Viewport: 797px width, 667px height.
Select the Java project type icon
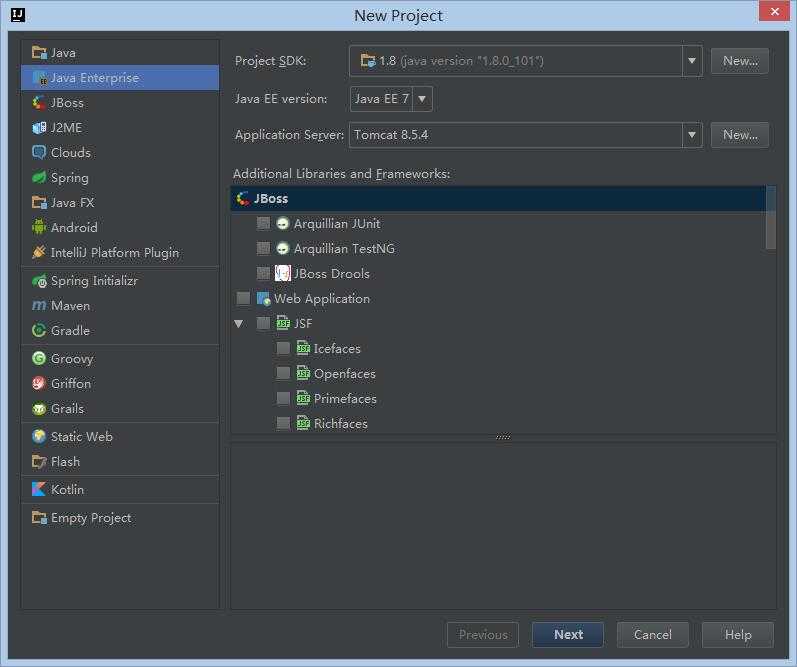pos(39,52)
